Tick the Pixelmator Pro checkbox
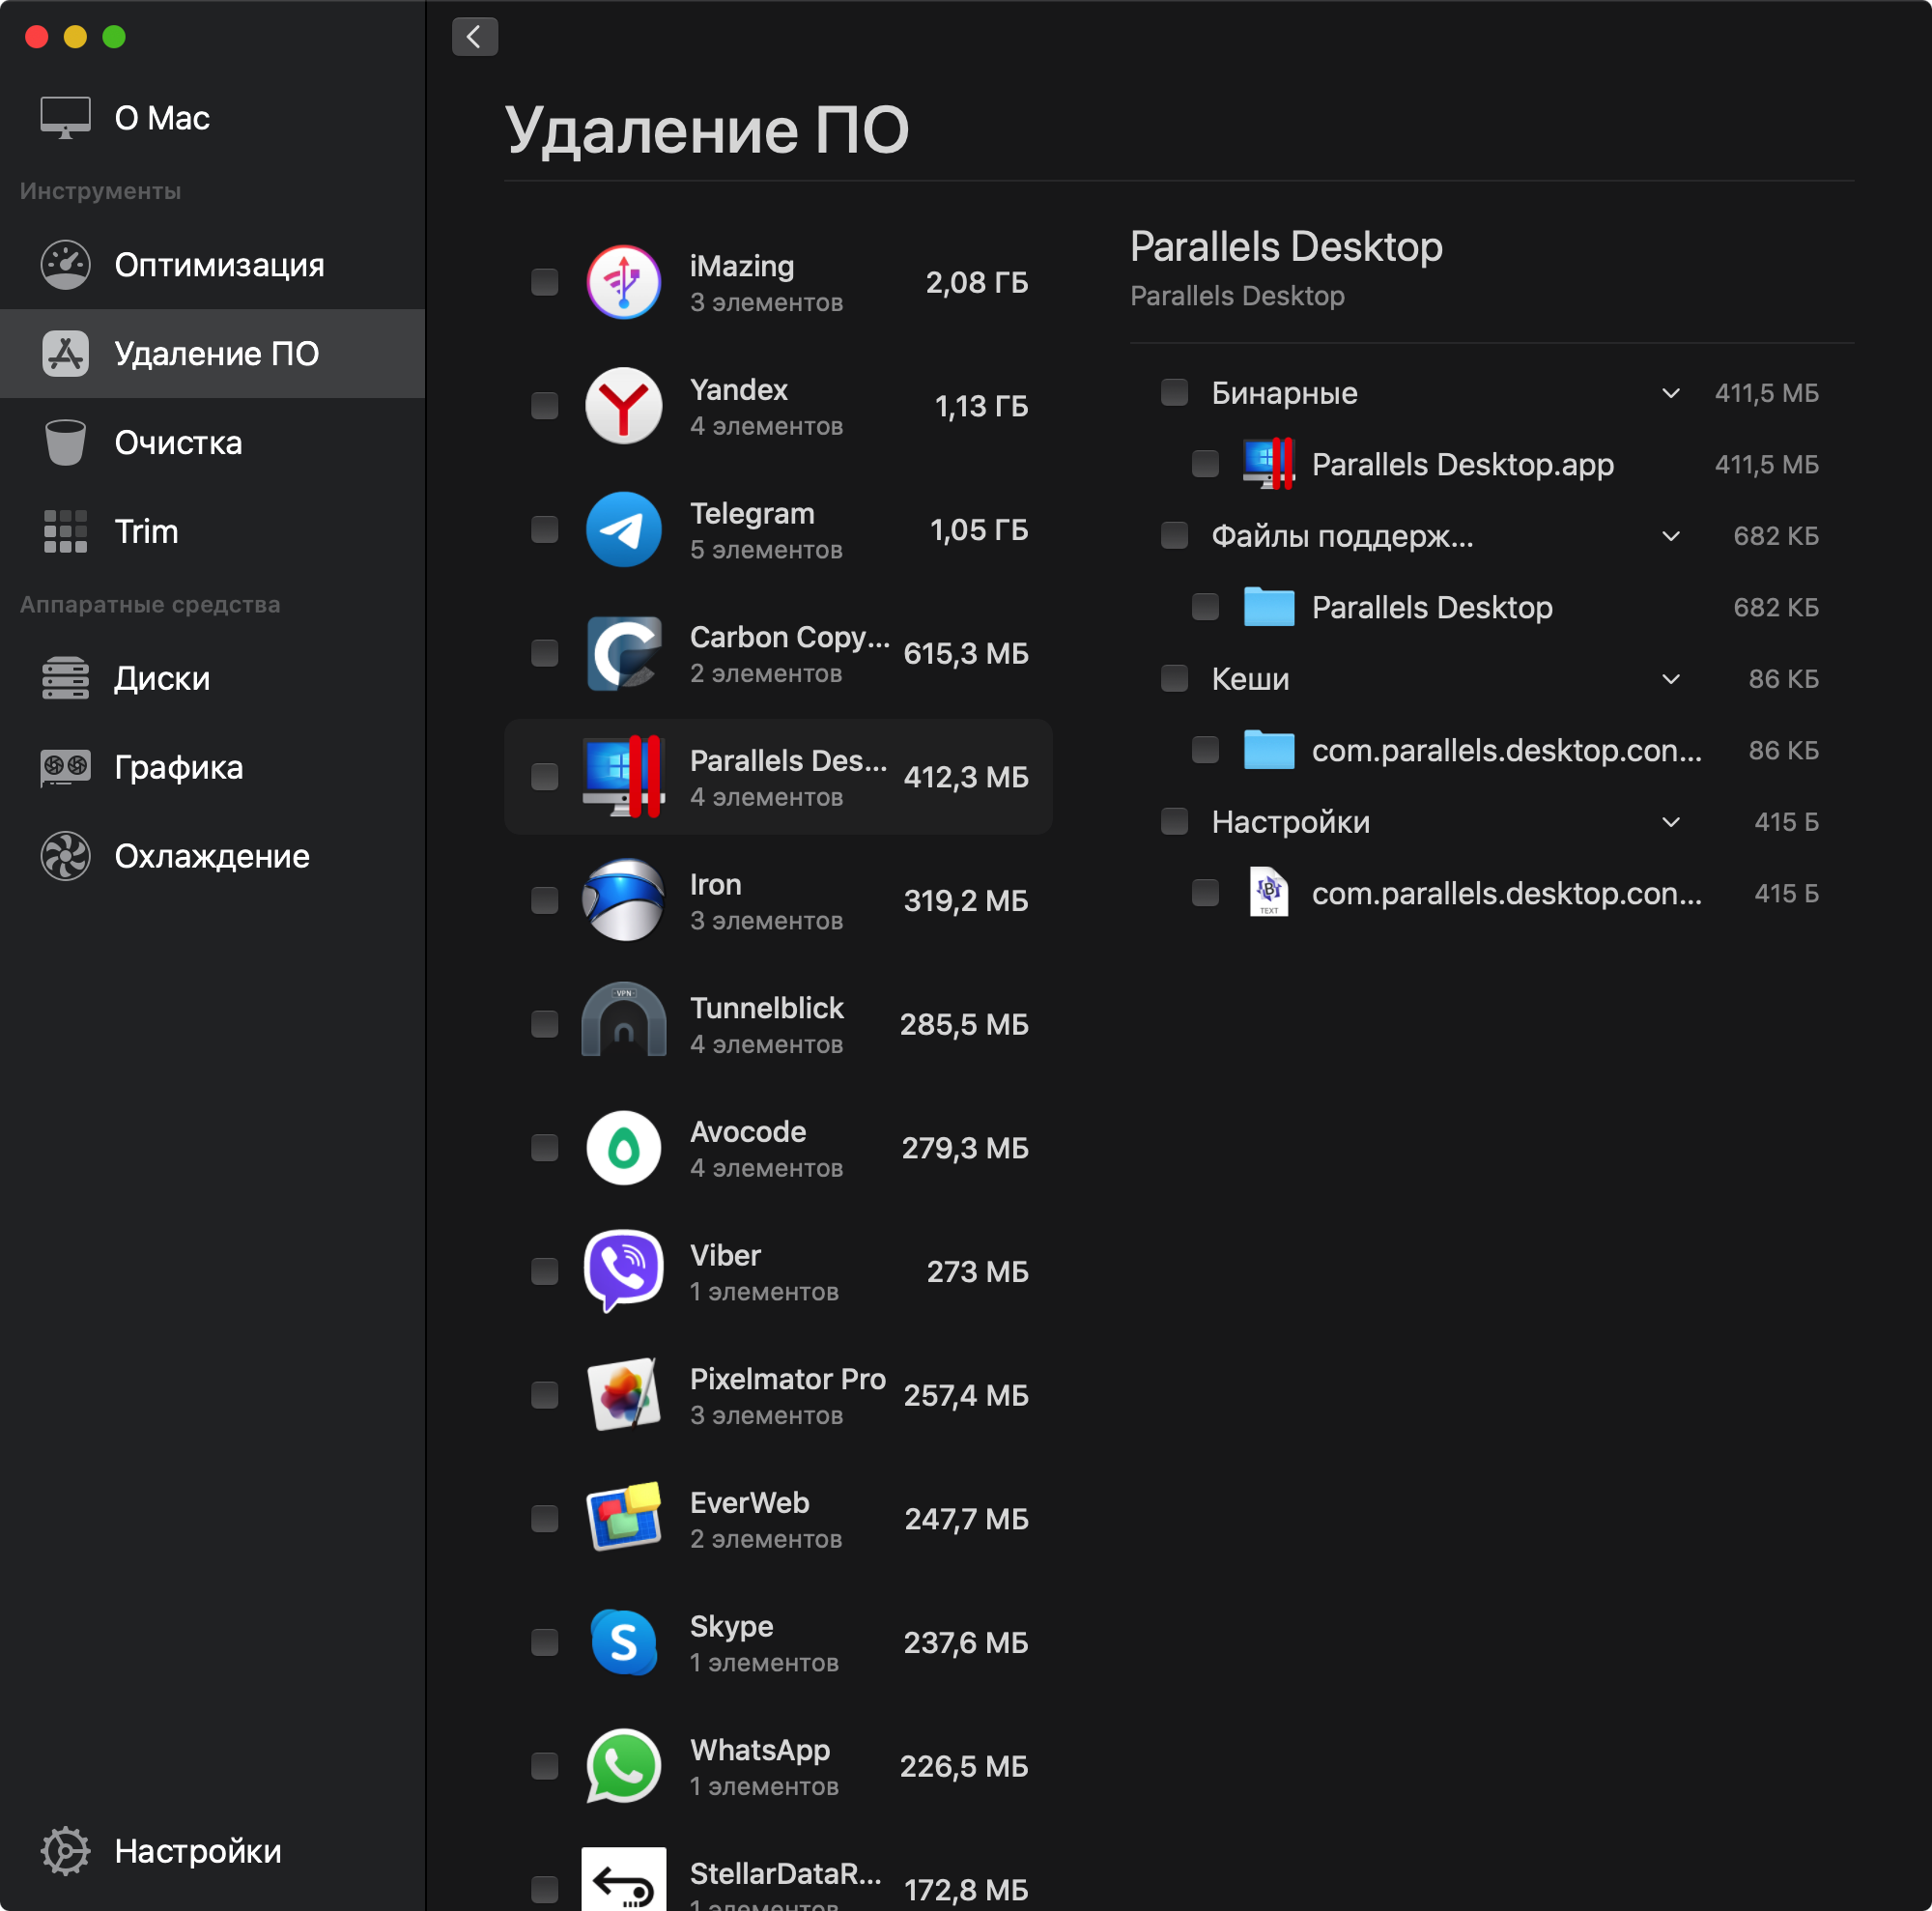1932x1911 pixels. [x=544, y=1395]
